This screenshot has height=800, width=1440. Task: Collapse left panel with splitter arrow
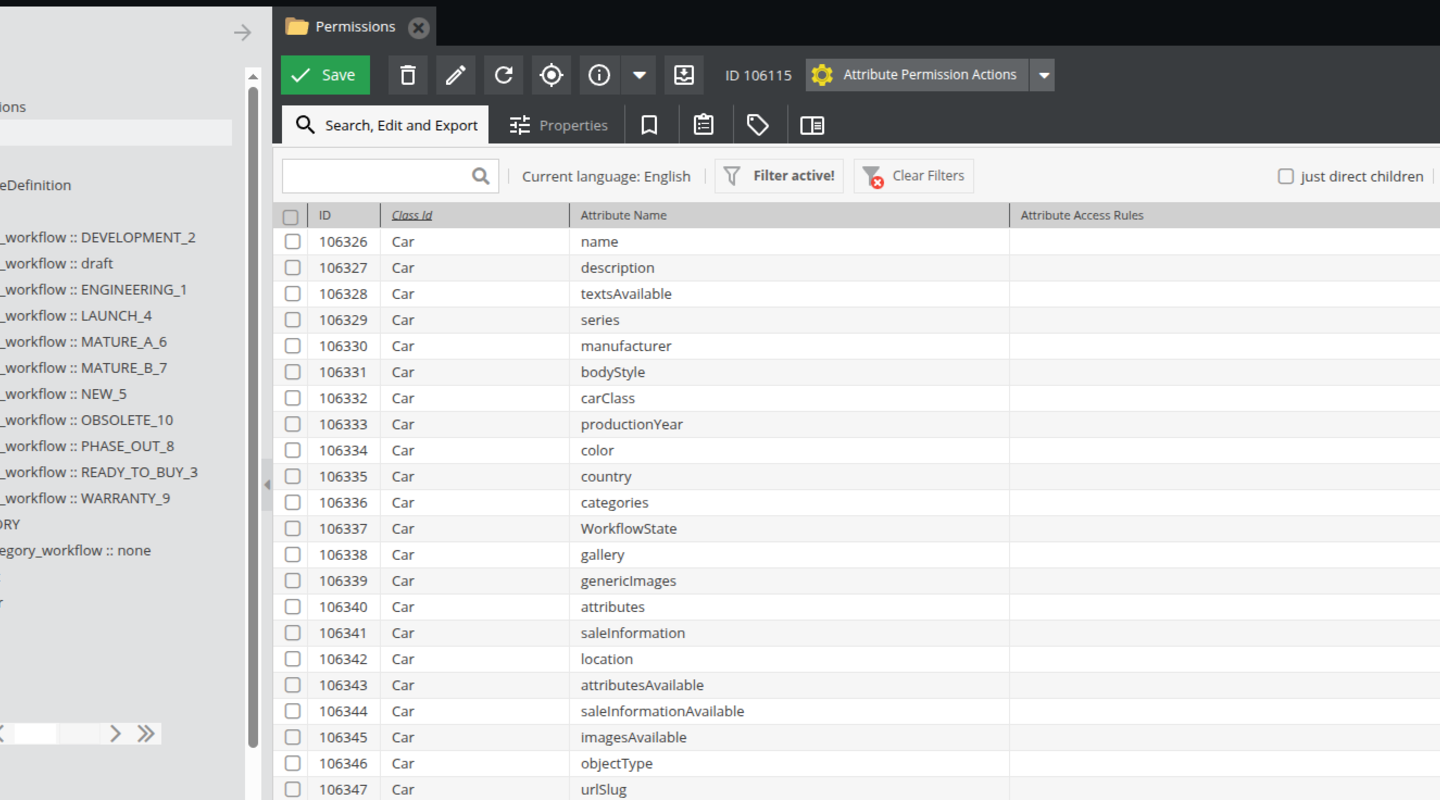(267, 485)
